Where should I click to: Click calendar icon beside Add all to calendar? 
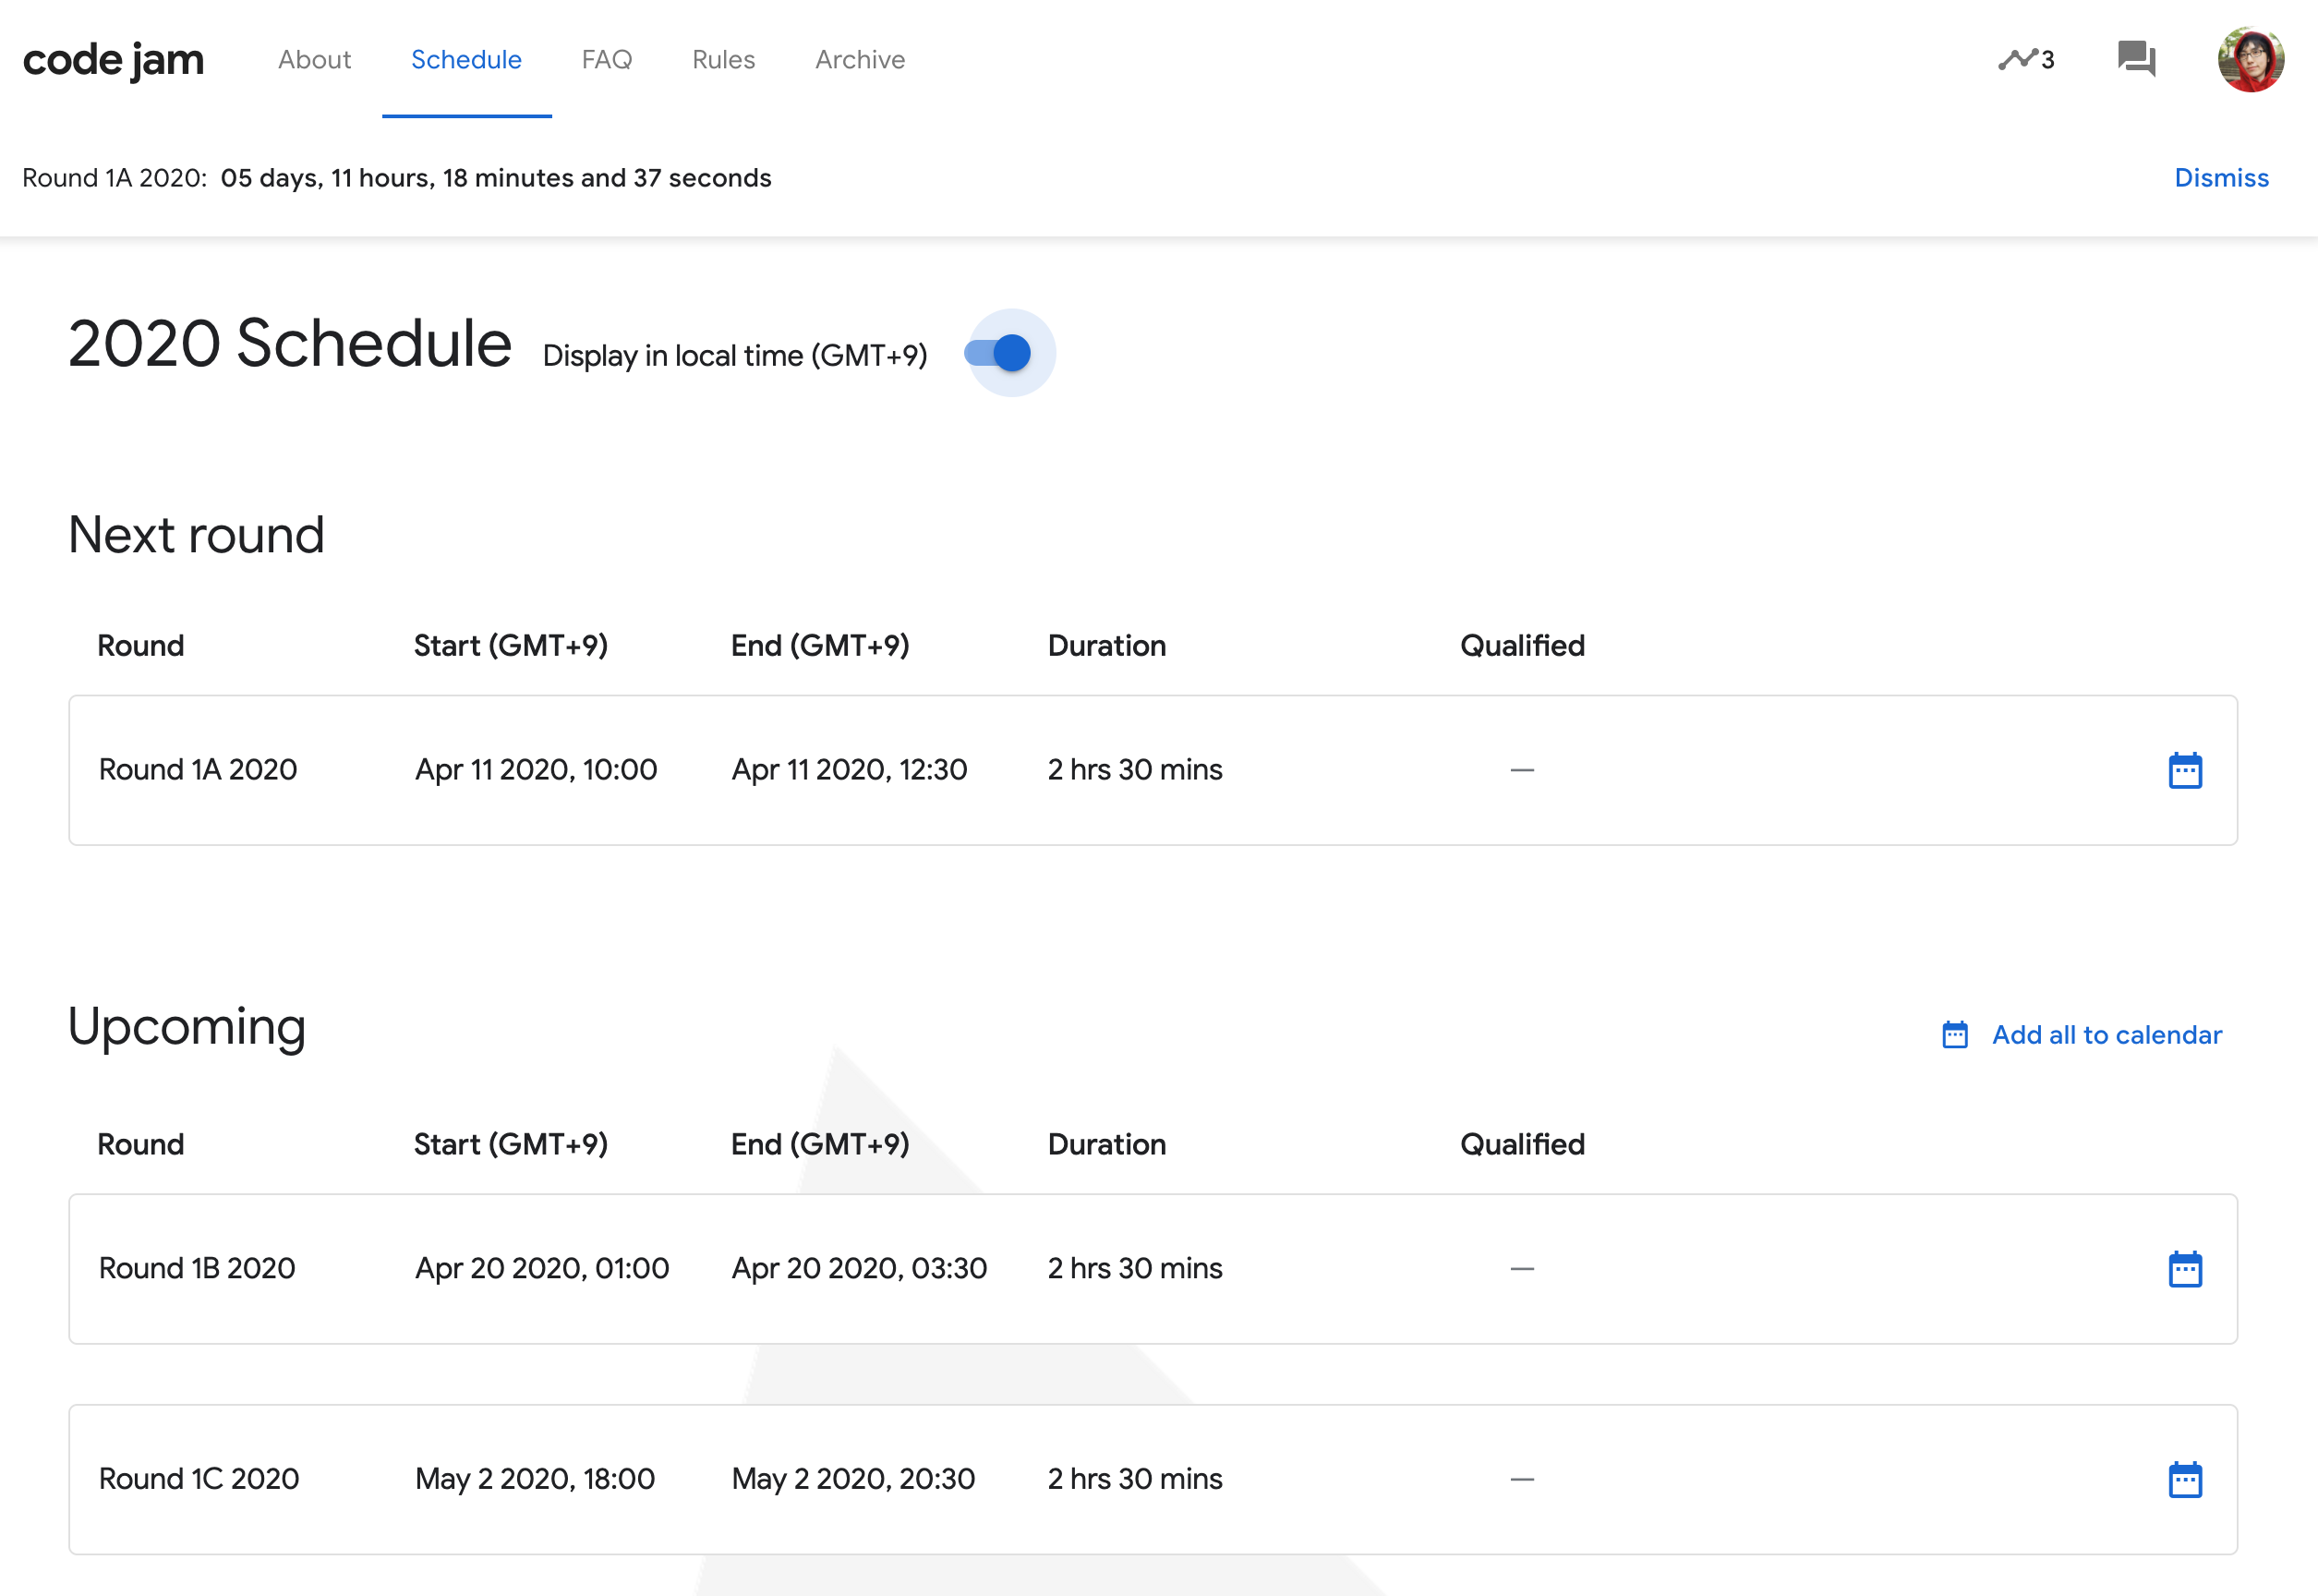tap(1955, 1035)
